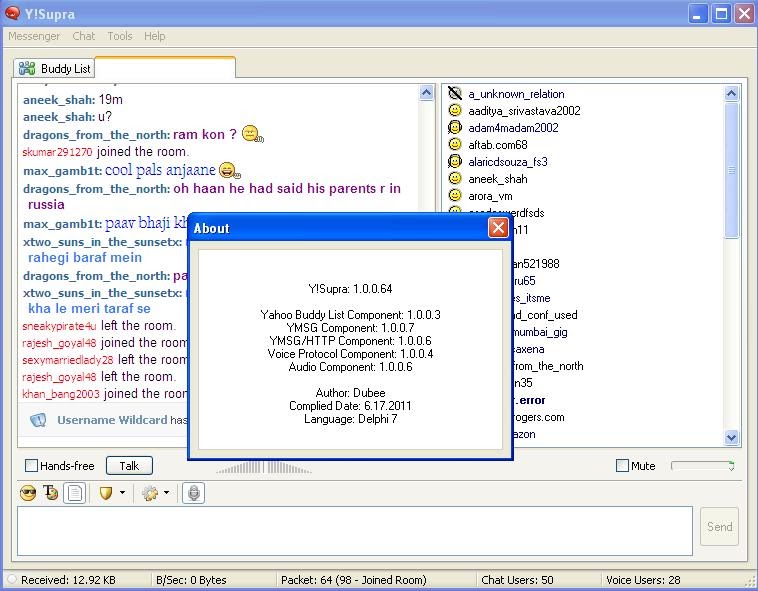This screenshot has height=591, width=758.
Task: Click the emoticon after 'cool pals anjaane'
Action: pos(230,170)
